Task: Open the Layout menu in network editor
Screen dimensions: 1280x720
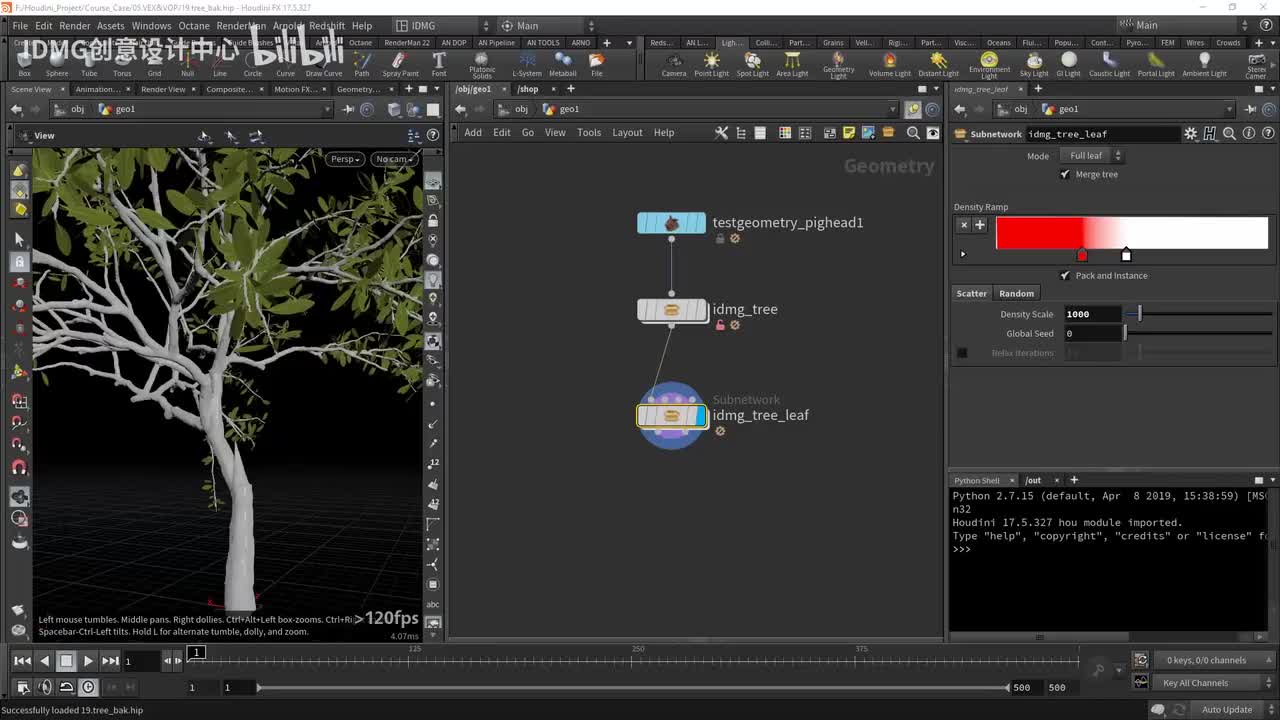Action: coord(627,133)
